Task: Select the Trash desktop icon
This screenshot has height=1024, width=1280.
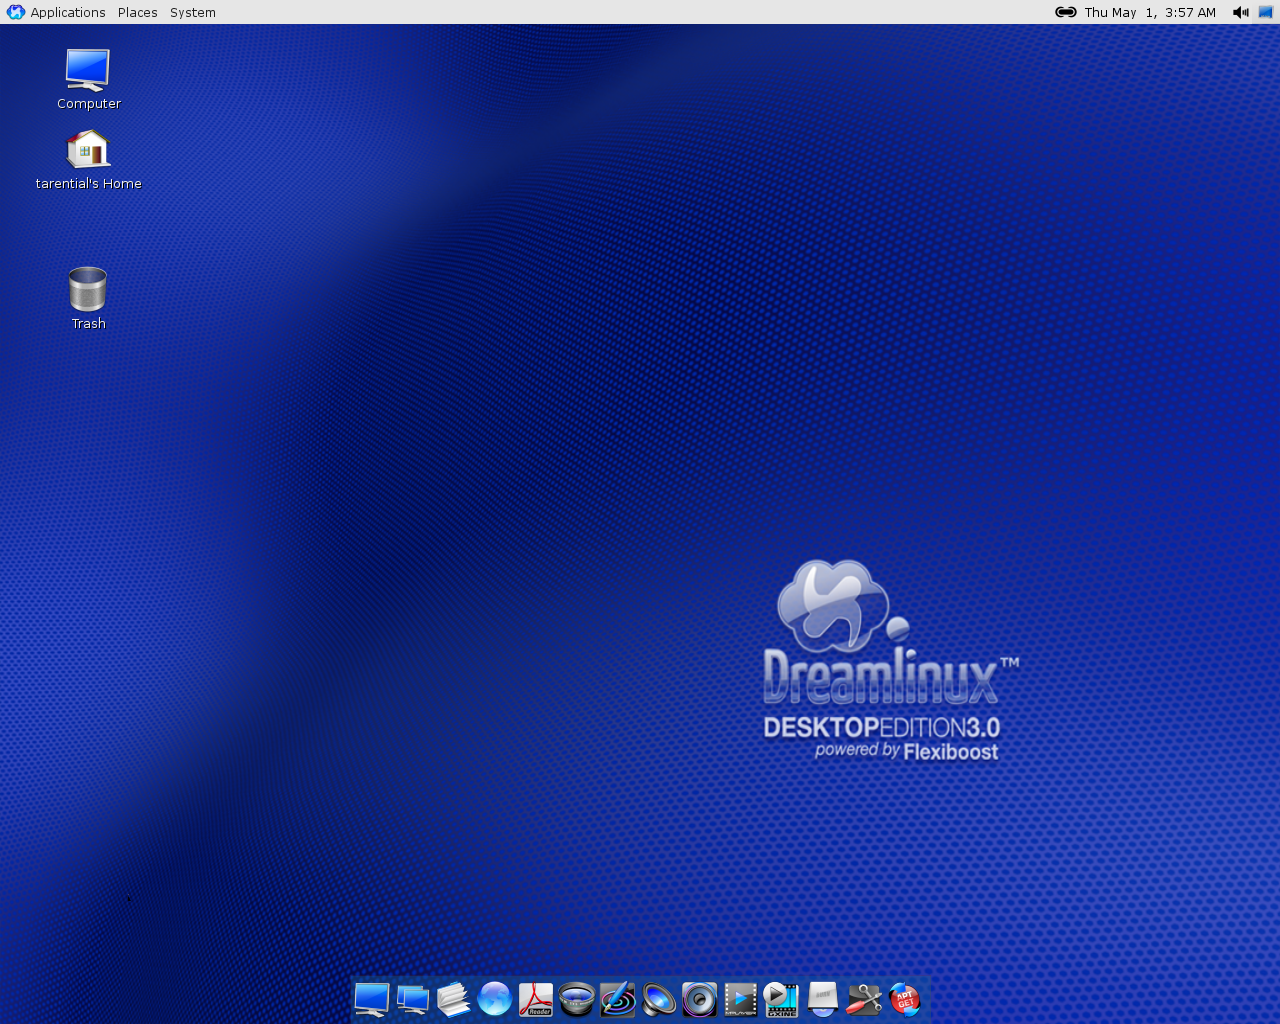Action: [x=88, y=298]
